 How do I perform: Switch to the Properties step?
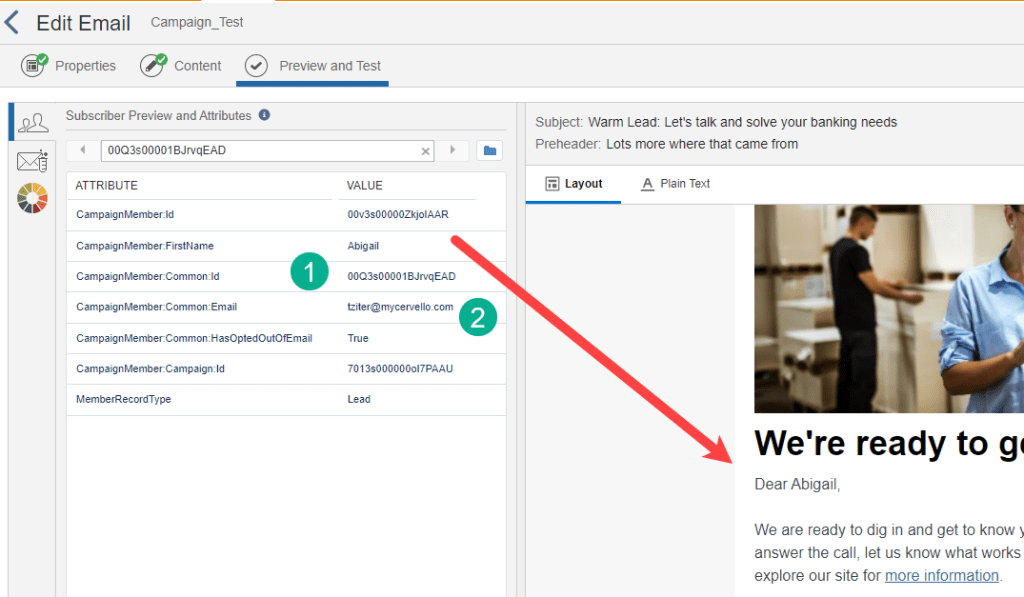(69, 66)
